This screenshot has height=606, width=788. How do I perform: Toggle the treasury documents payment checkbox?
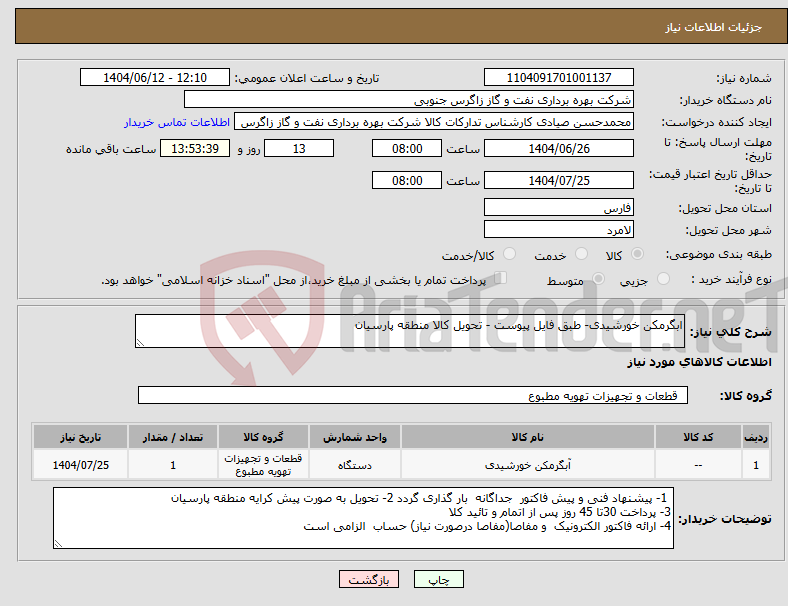[x=501, y=278]
